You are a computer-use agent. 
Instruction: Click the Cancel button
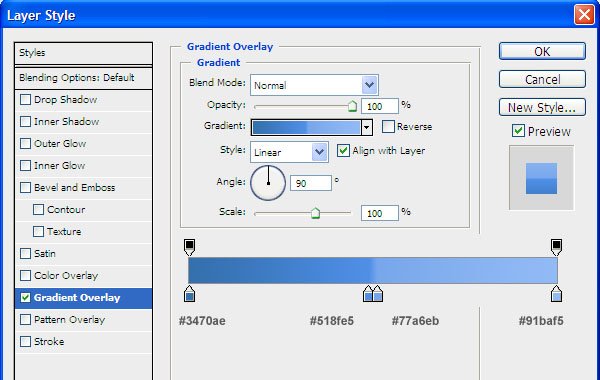pos(542,79)
